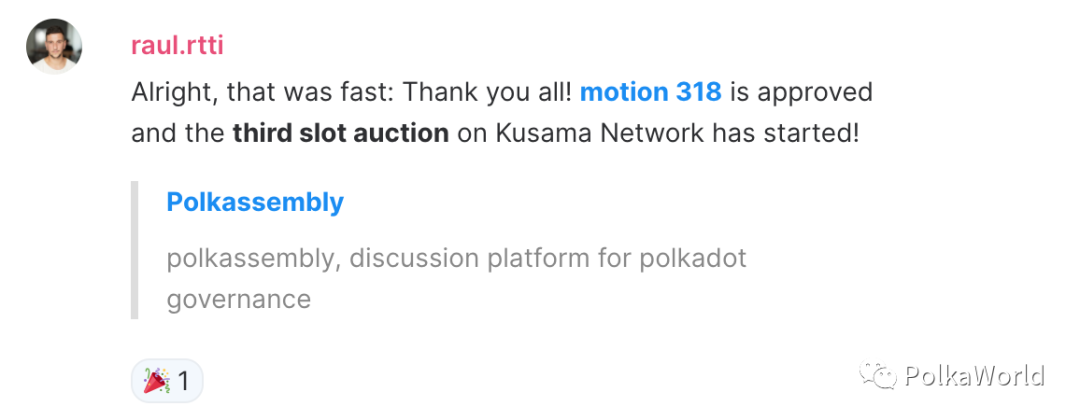Click 'is approved' after motion link

coord(802,93)
